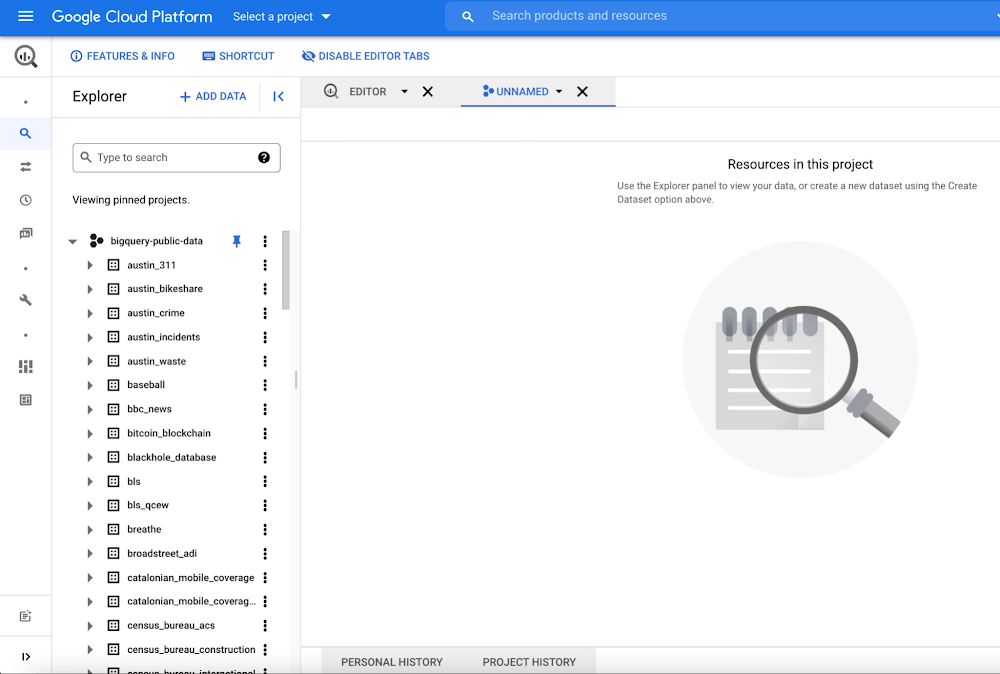This screenshot has height=674, width=1000.
Task: Expand the baseball dataset
Action: (89, 384)
